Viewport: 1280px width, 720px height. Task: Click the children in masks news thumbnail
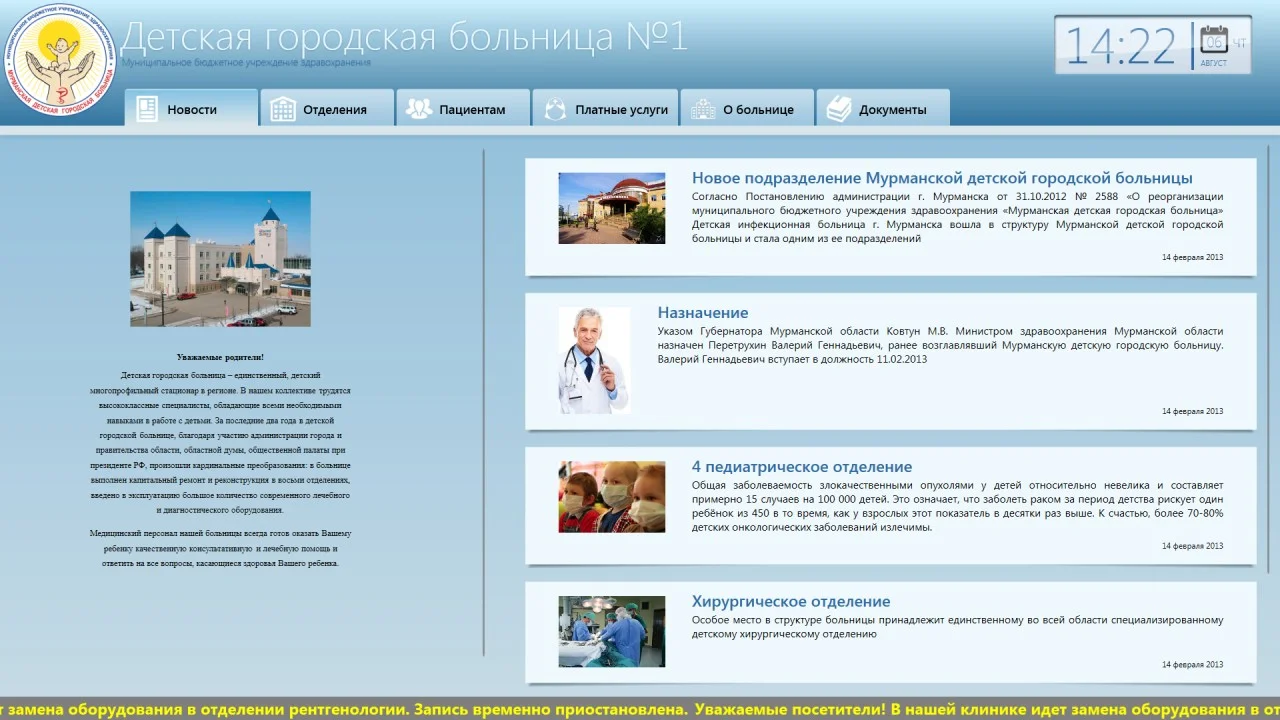[x=611, y=496]
